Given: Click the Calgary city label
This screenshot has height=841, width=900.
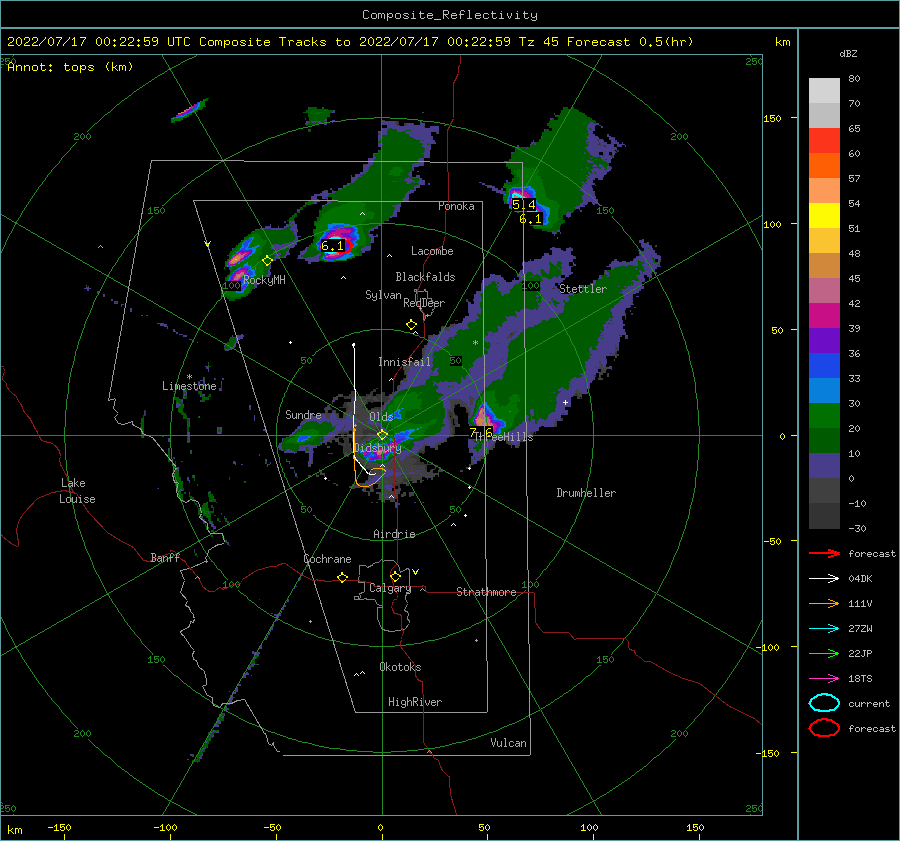Looking at the screenshot, I should tap(390, 588).
